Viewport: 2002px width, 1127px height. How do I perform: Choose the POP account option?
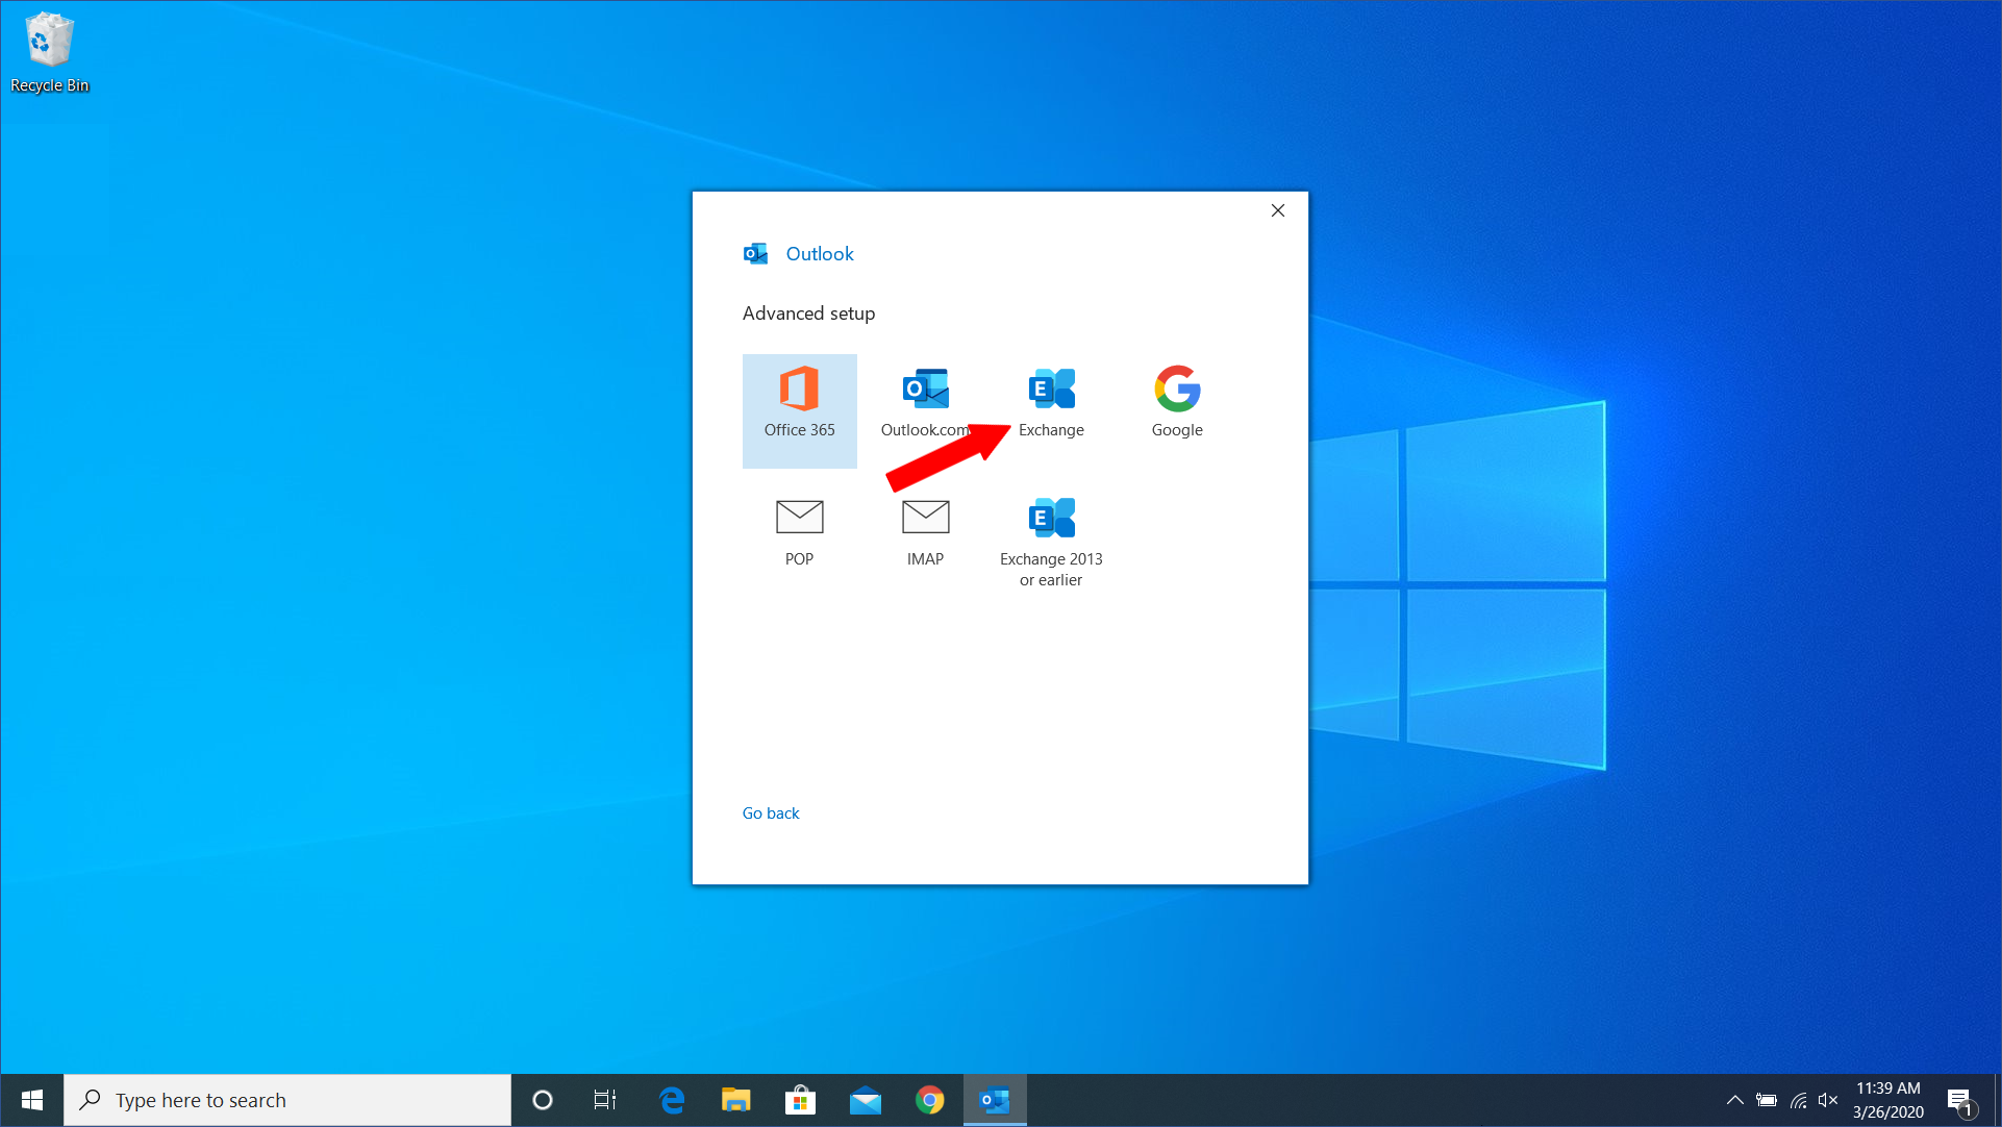799,532
